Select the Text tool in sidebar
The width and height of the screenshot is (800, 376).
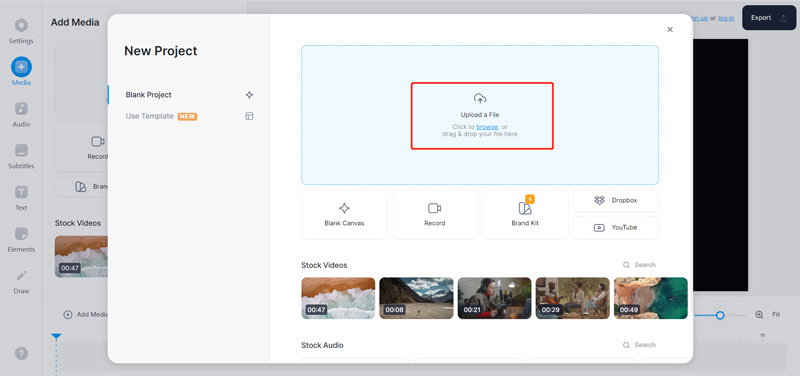point(21,198)
